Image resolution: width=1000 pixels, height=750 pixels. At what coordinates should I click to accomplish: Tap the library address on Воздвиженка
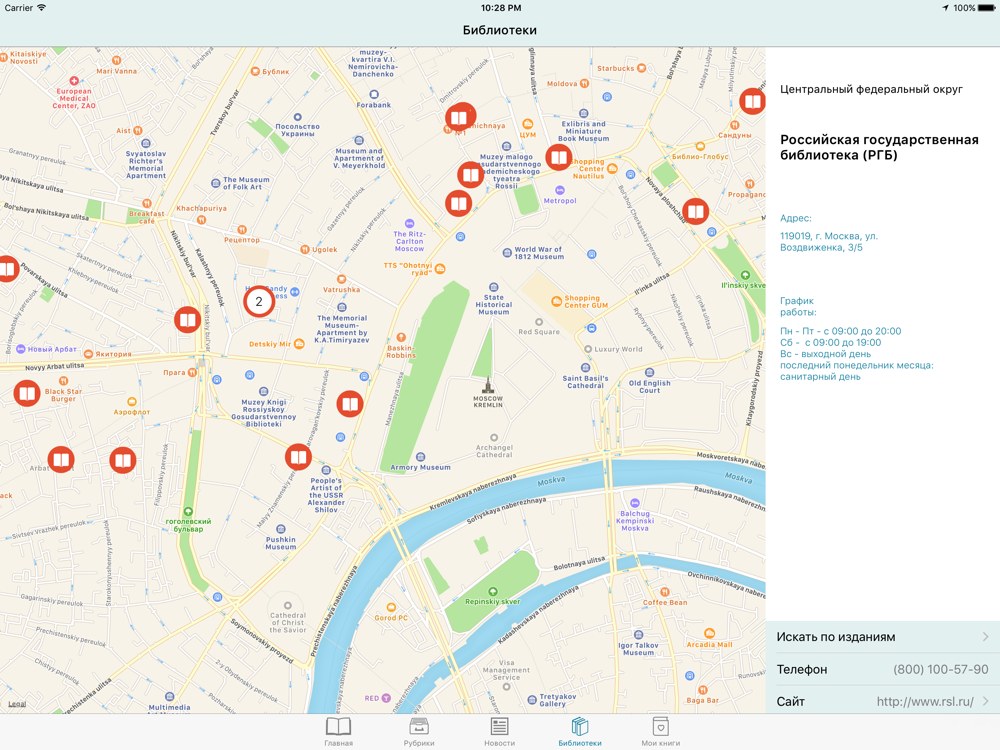coord(829,242)
